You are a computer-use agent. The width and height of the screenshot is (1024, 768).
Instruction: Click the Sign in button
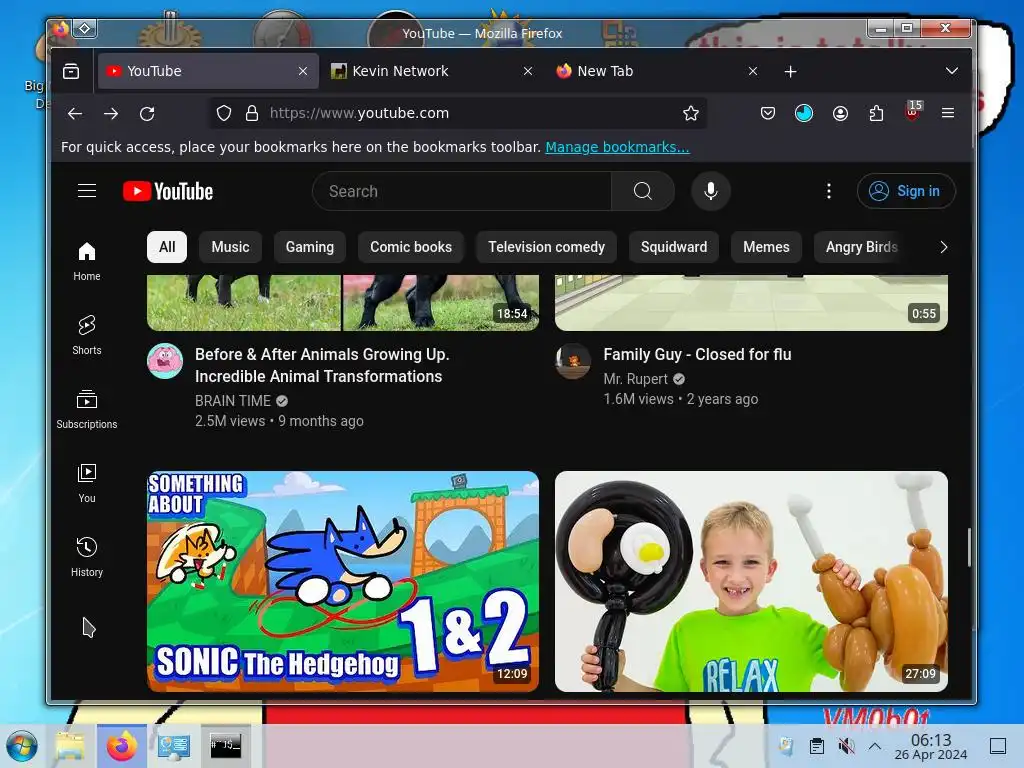906,191
